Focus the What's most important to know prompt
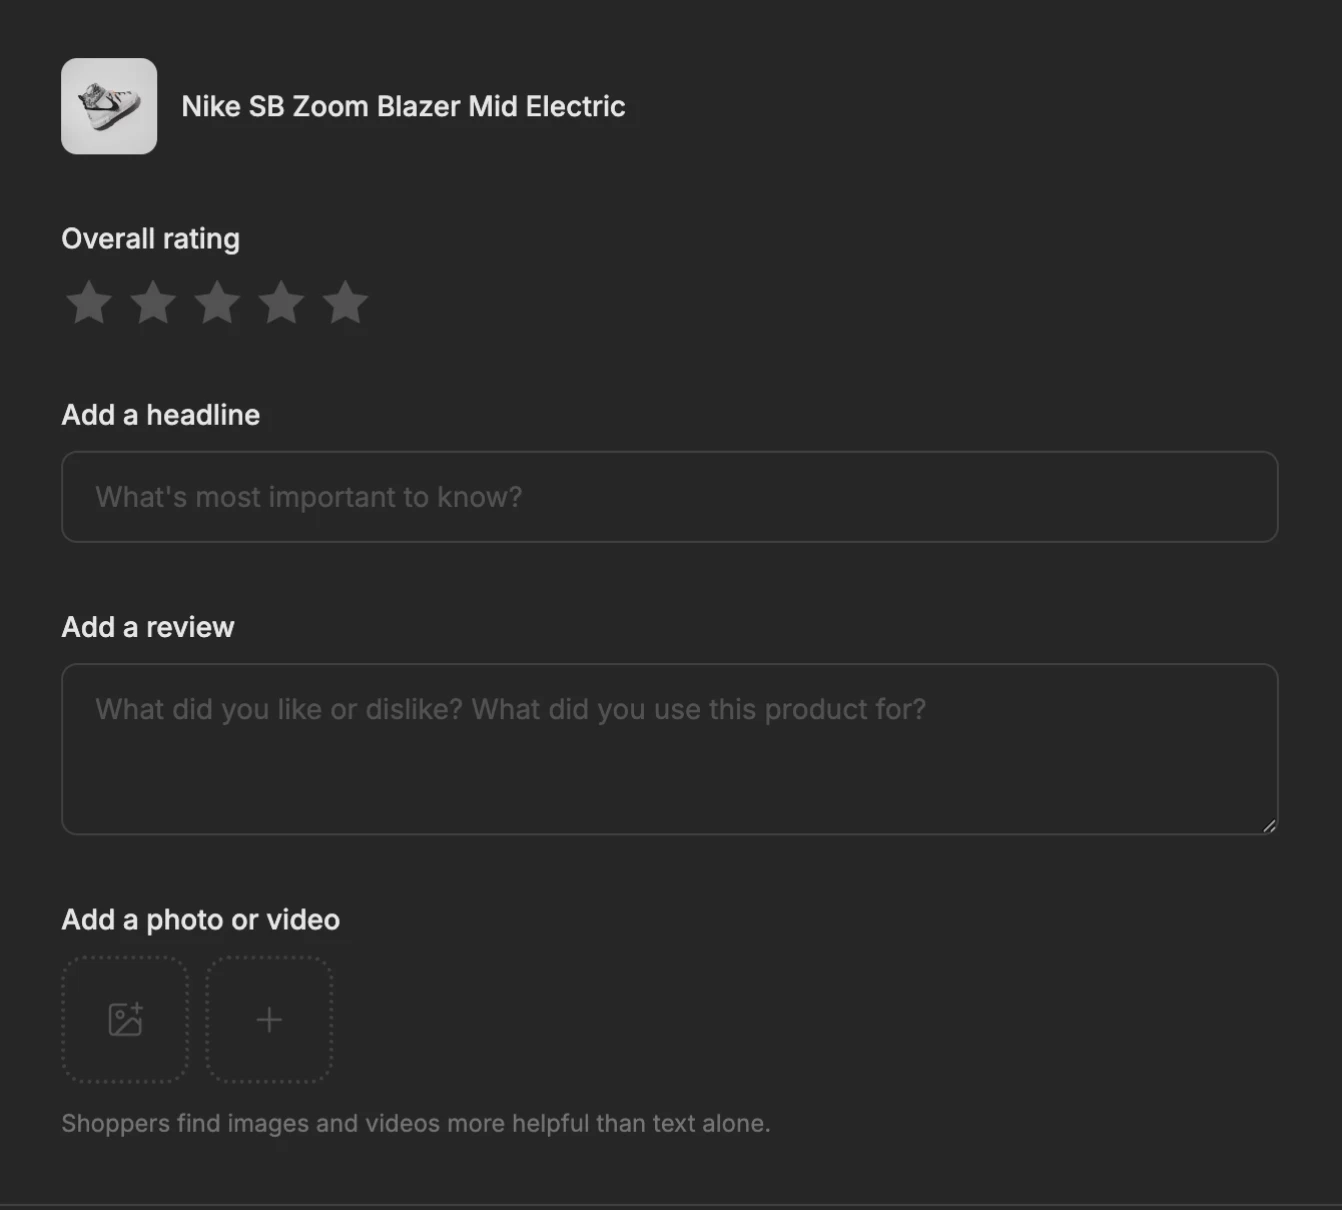 coord(670,496)
